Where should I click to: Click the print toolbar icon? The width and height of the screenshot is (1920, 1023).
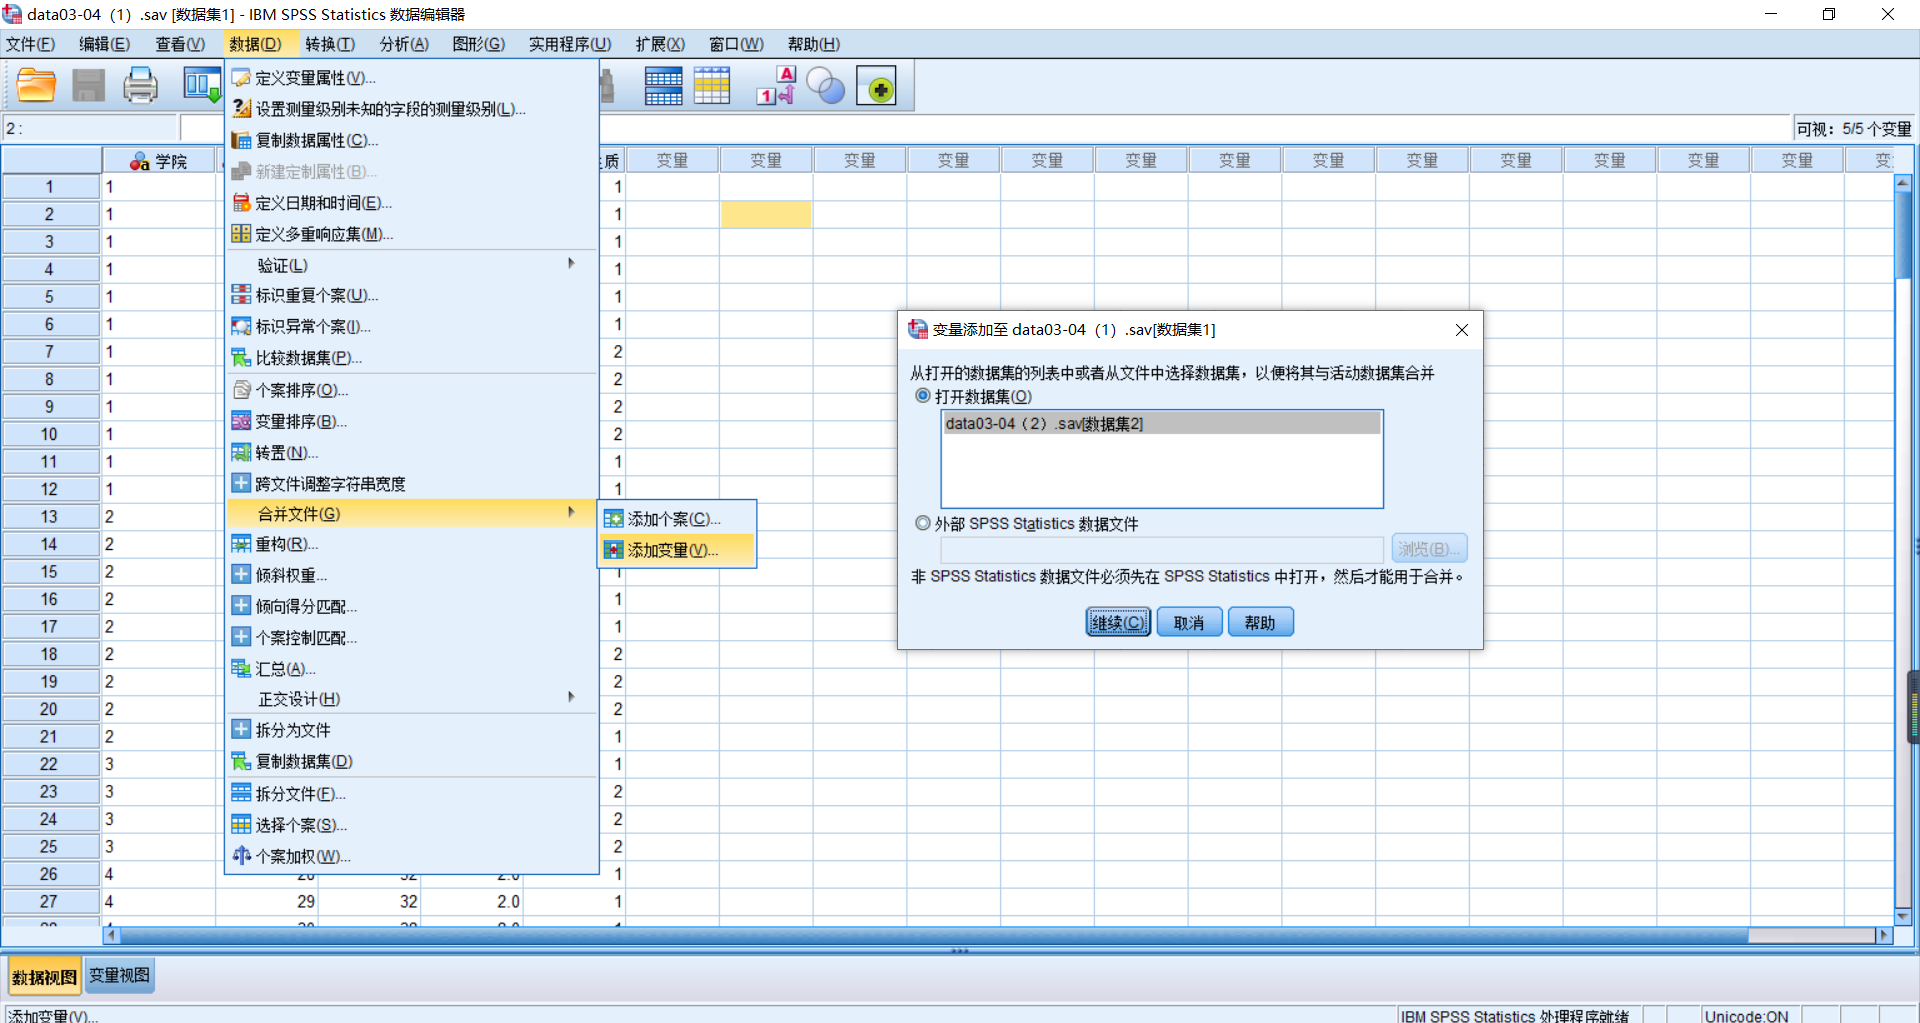(140, 86)
